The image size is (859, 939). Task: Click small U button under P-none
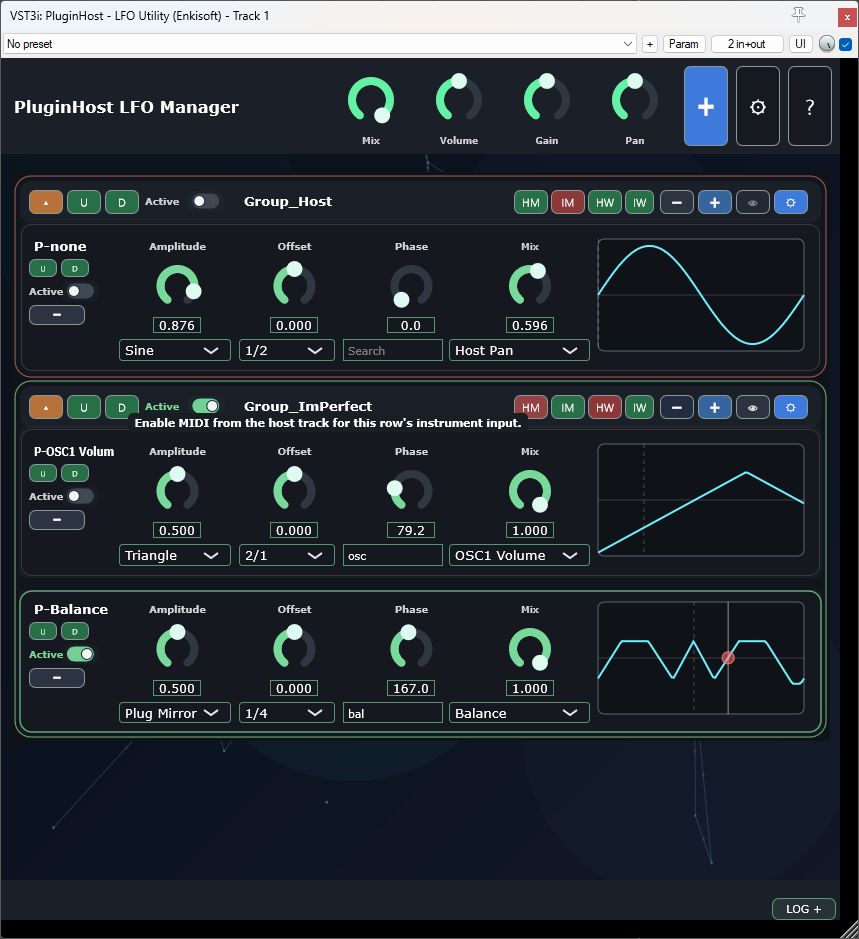pyautogui.click(x=43, y=268)
